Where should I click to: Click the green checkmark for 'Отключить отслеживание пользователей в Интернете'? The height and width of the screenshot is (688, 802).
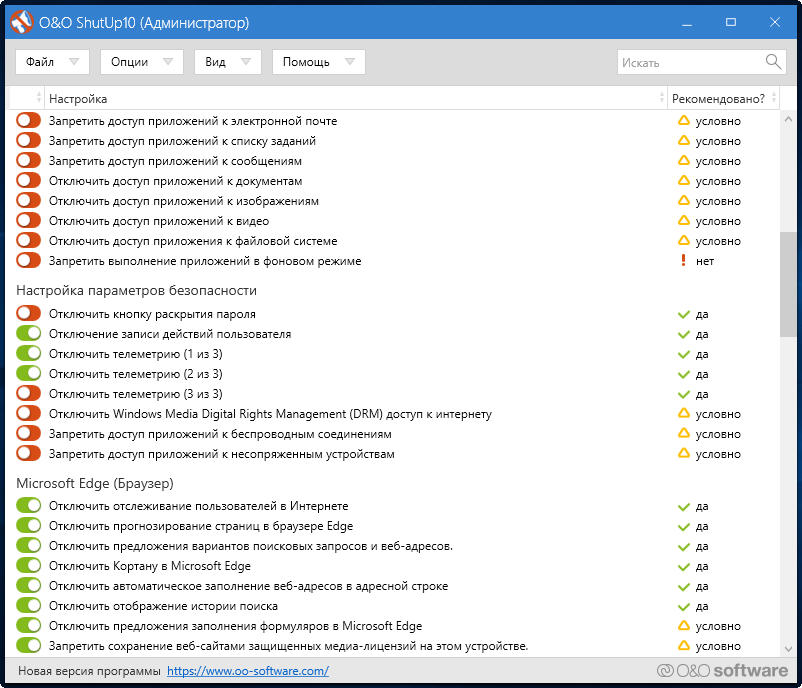[x=683, y=506]
